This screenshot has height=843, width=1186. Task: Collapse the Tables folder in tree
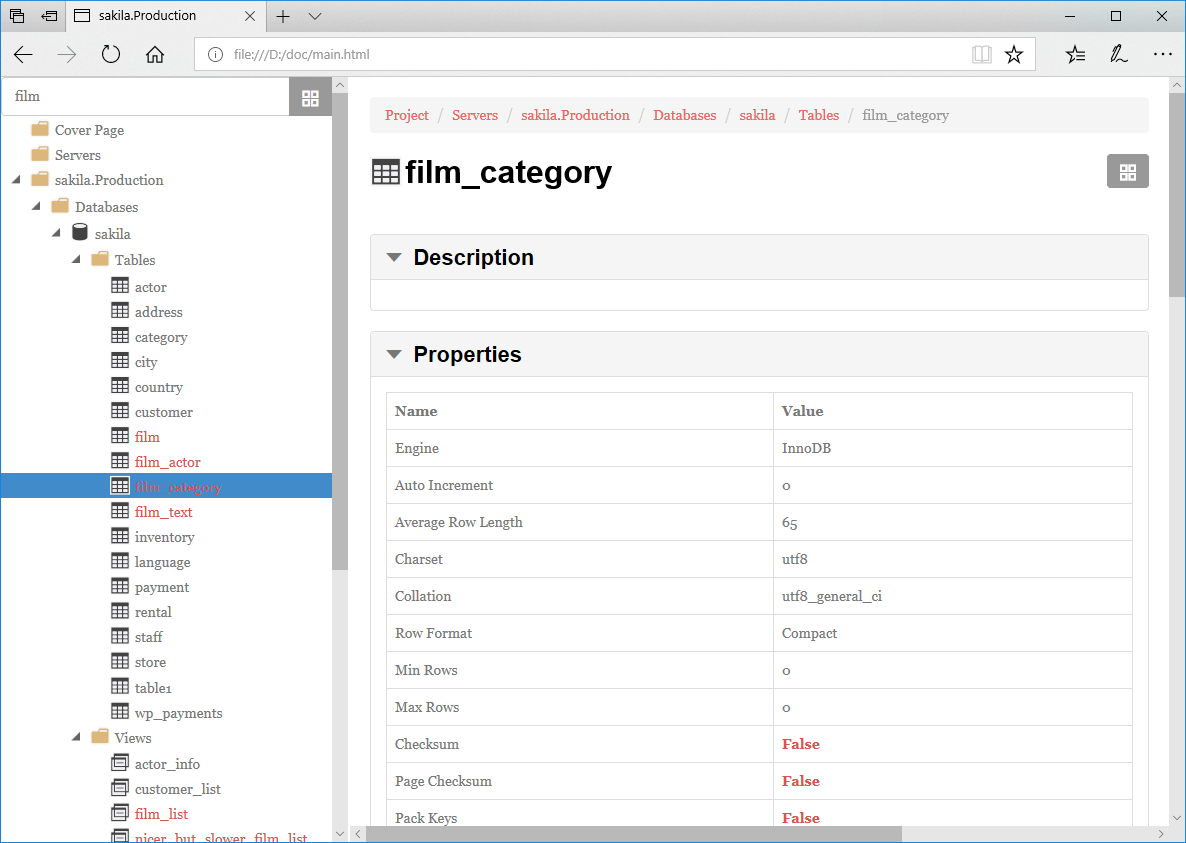[77, 260]
